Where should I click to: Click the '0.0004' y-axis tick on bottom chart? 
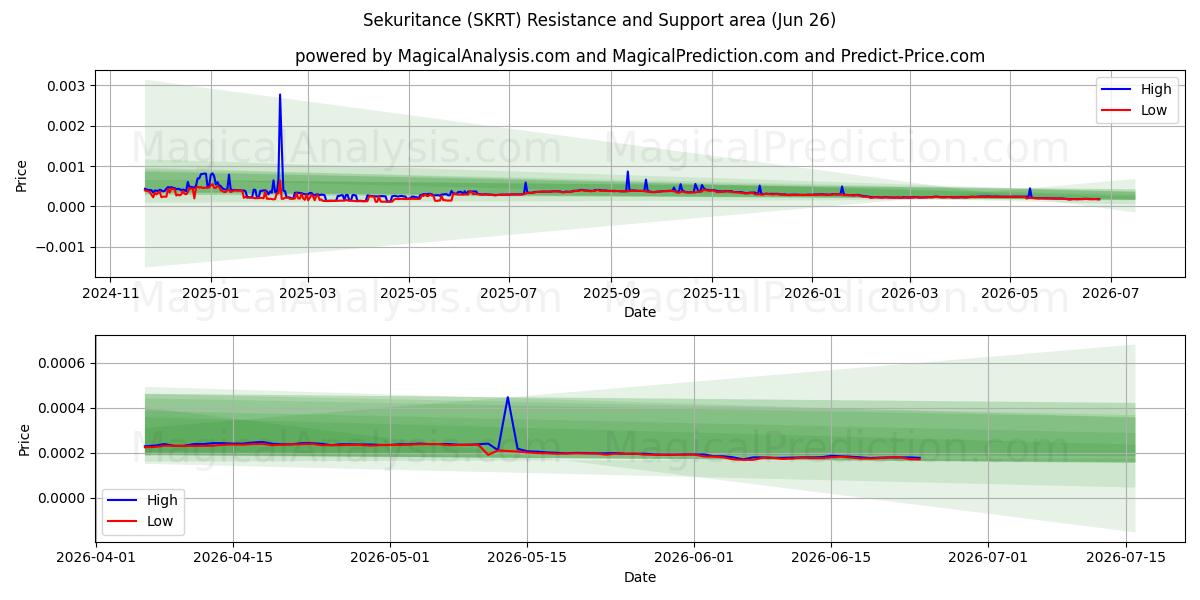click(x=64, y=408)
